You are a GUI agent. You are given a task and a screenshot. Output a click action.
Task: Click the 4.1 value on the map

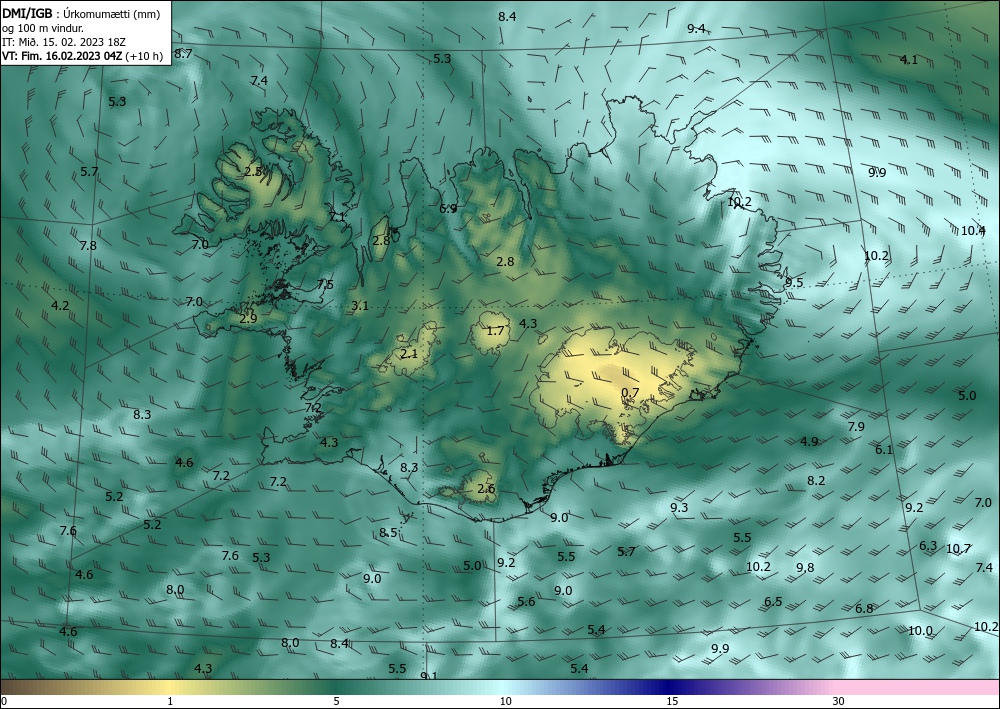tap(909, 59)
